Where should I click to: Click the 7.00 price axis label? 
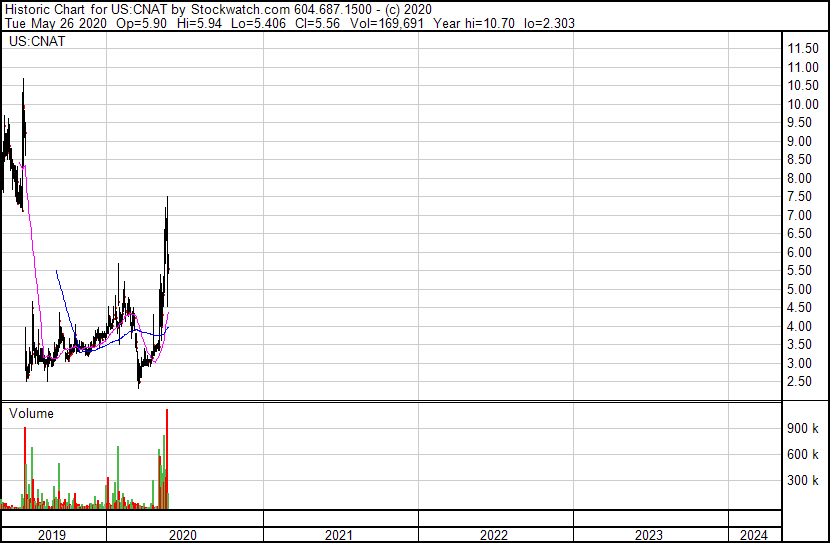(799, 215)
